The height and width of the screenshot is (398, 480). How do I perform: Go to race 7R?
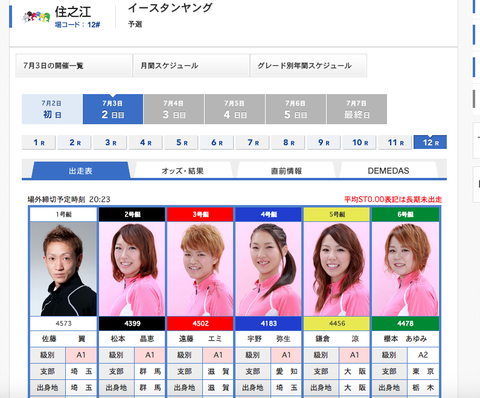pyautogui.click(x=253, y=143)
